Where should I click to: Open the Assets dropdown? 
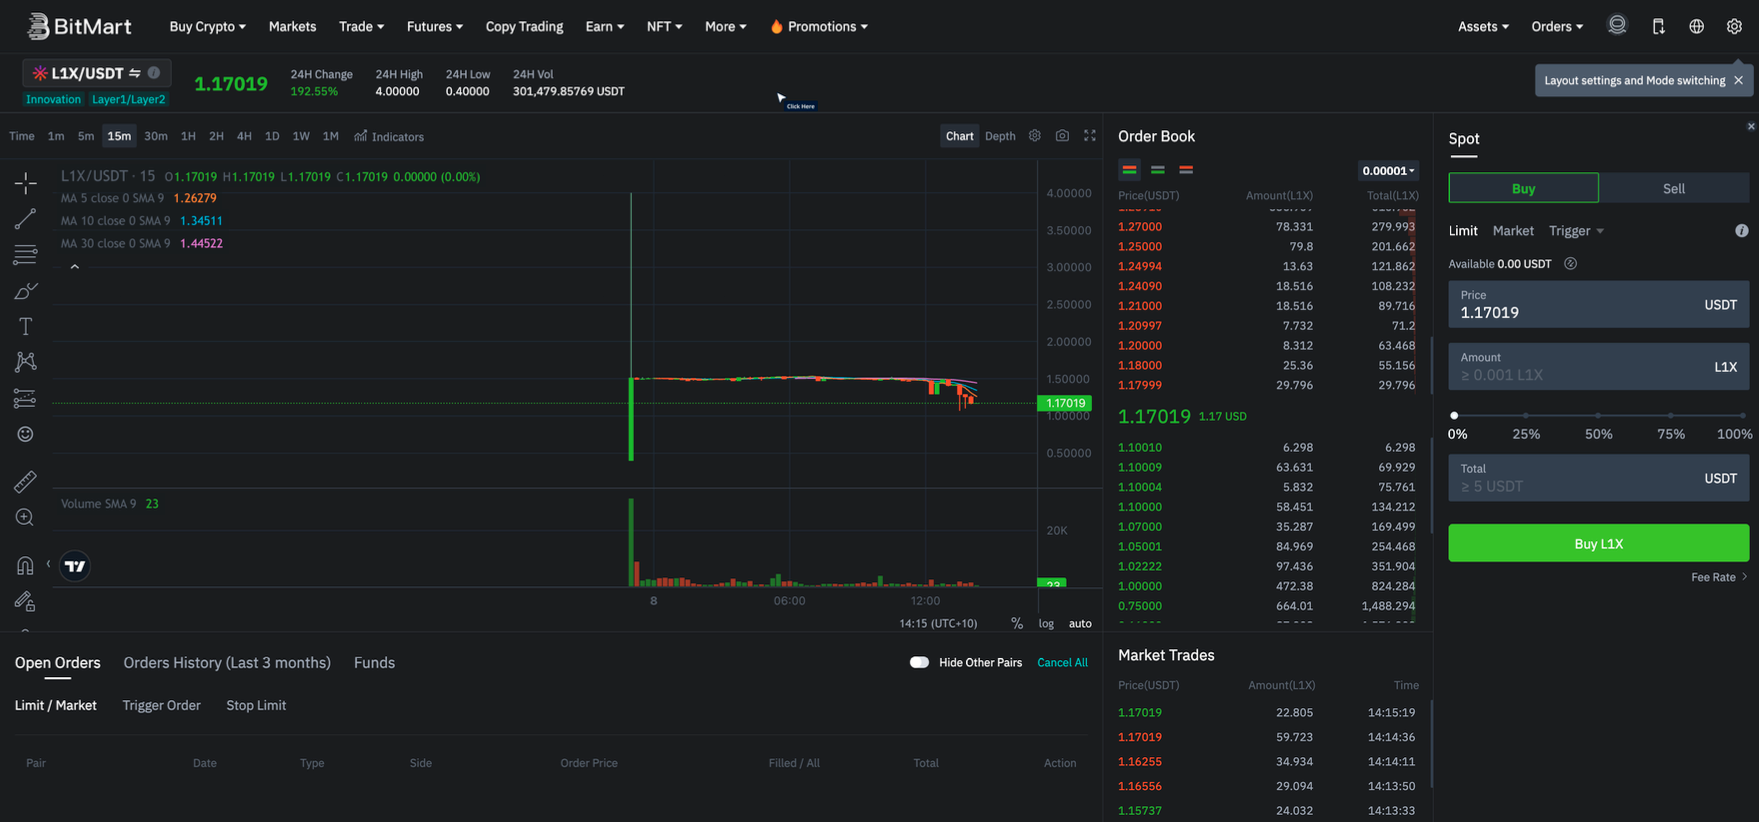pos(1483,27)
